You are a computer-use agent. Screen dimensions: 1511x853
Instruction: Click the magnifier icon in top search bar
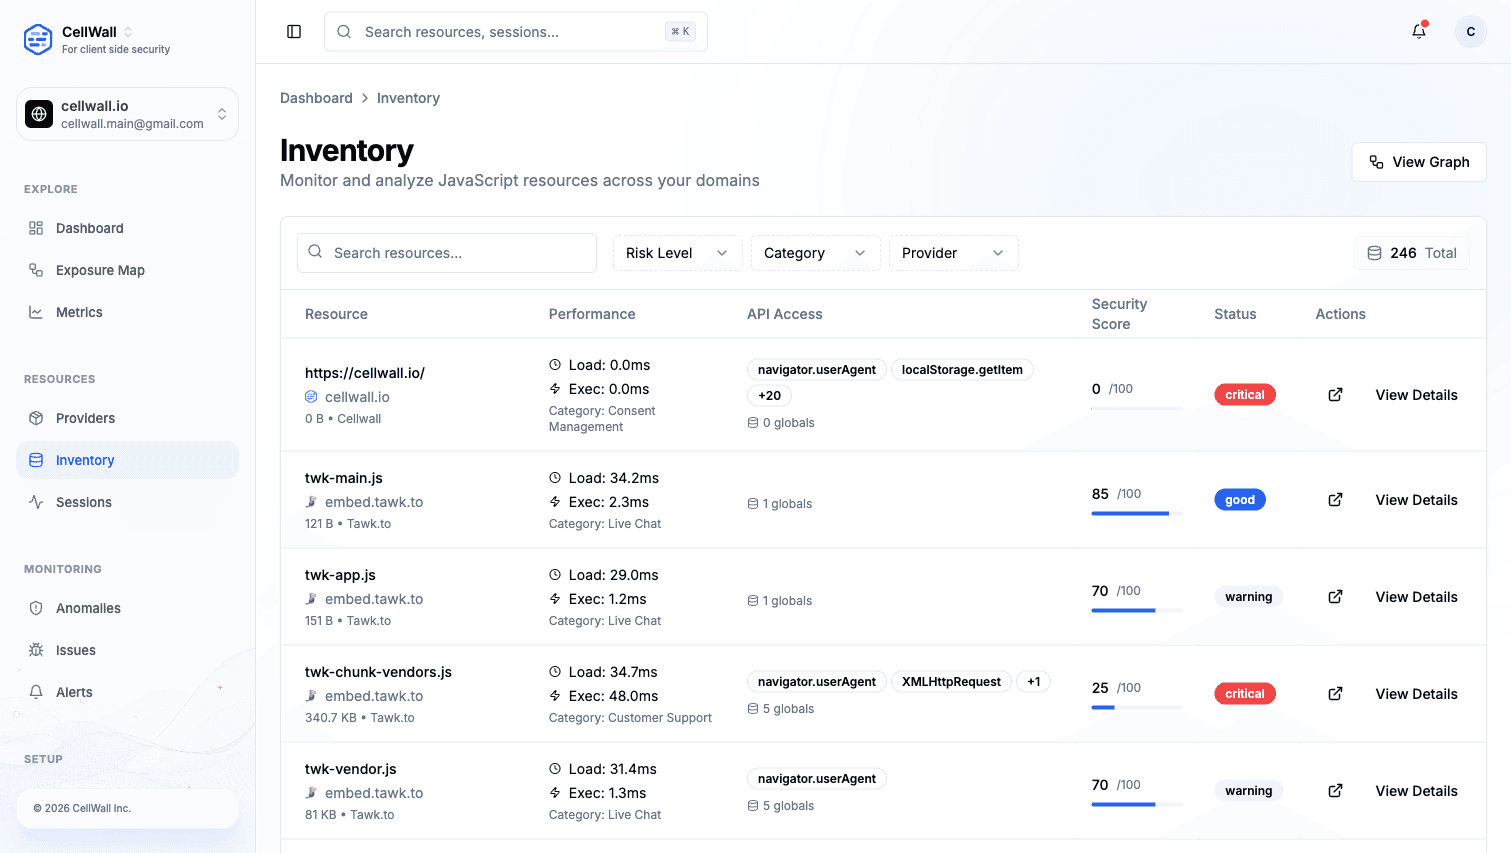click(344, 32)
